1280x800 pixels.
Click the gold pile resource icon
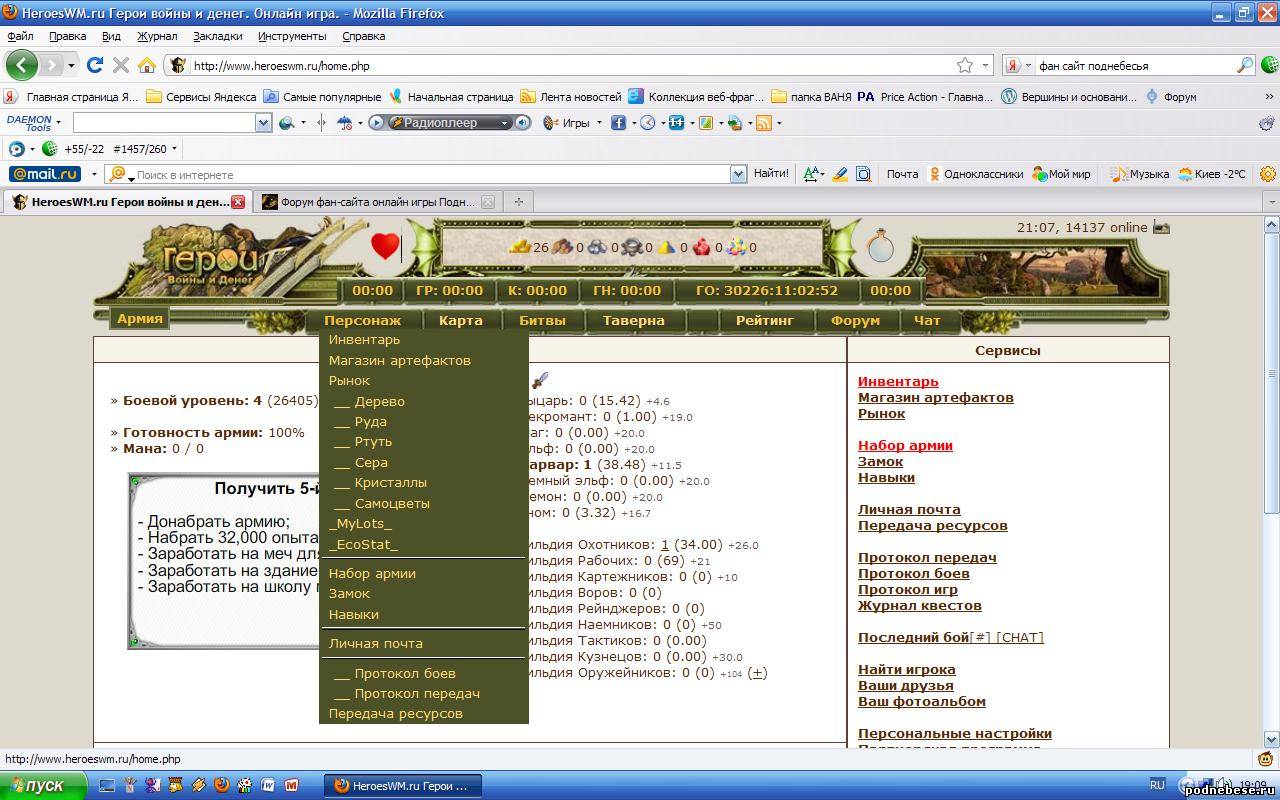[x=520, y=246]
